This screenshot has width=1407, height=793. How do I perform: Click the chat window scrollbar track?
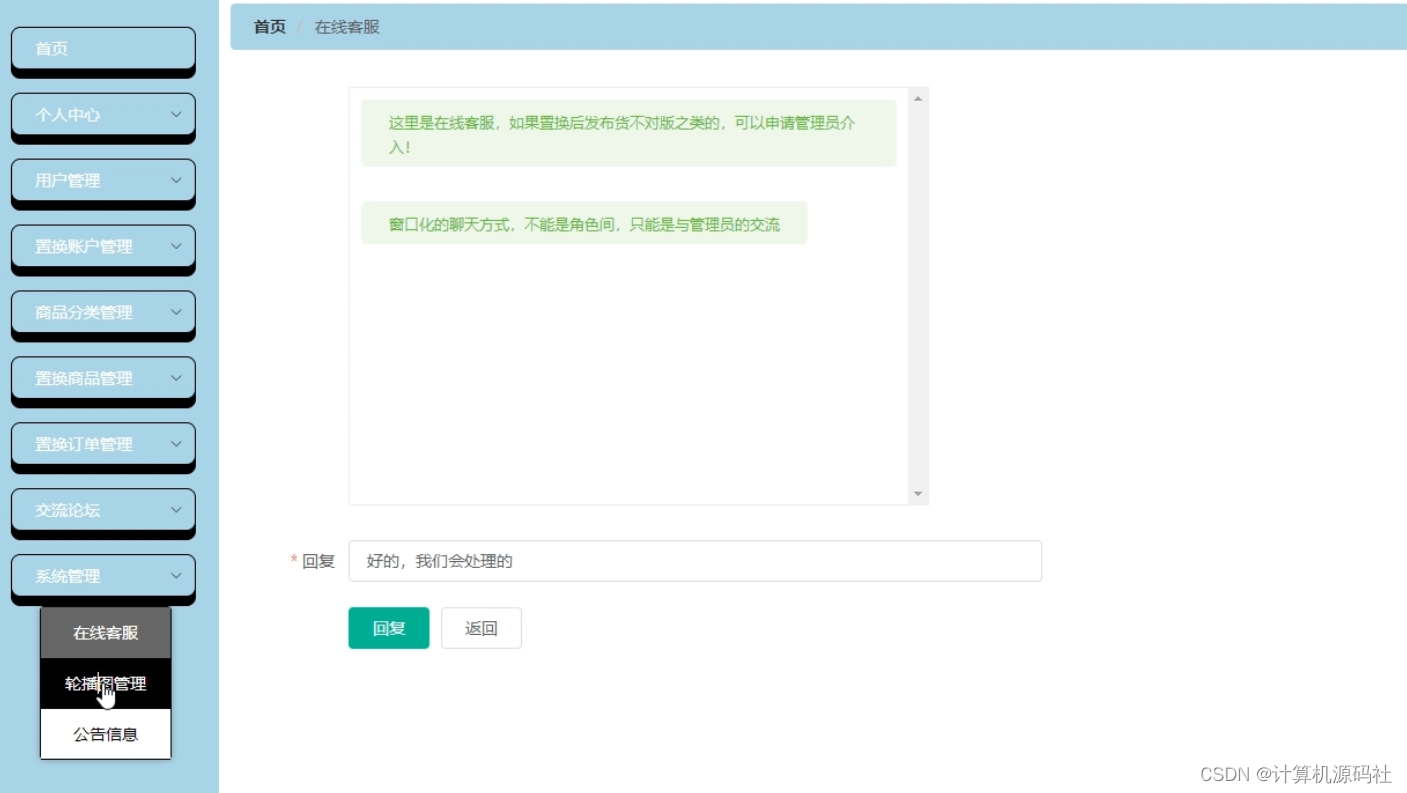pyautogui.click(x=918, y=296)
